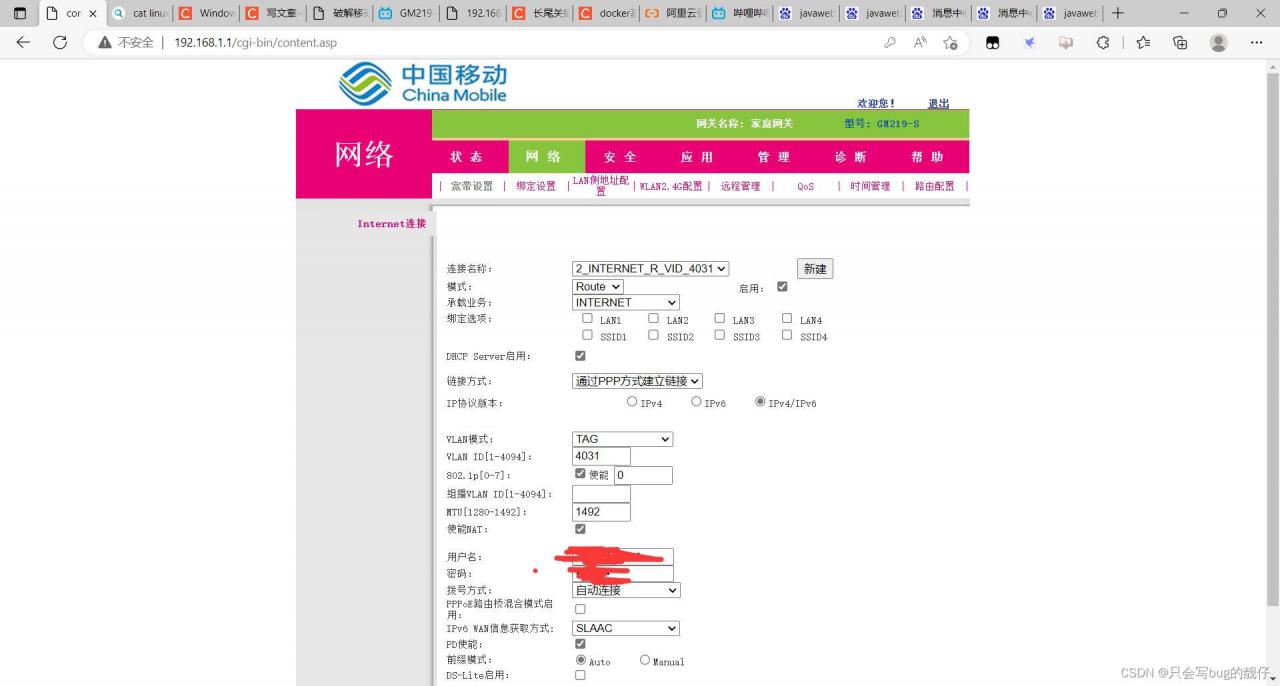
Task: Open the Favorites star list icon
Action: [x=1141, y=43]
